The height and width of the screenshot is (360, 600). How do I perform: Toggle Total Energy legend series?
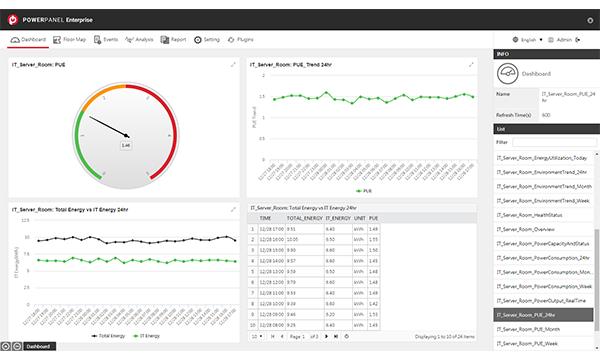pos(108,336)
